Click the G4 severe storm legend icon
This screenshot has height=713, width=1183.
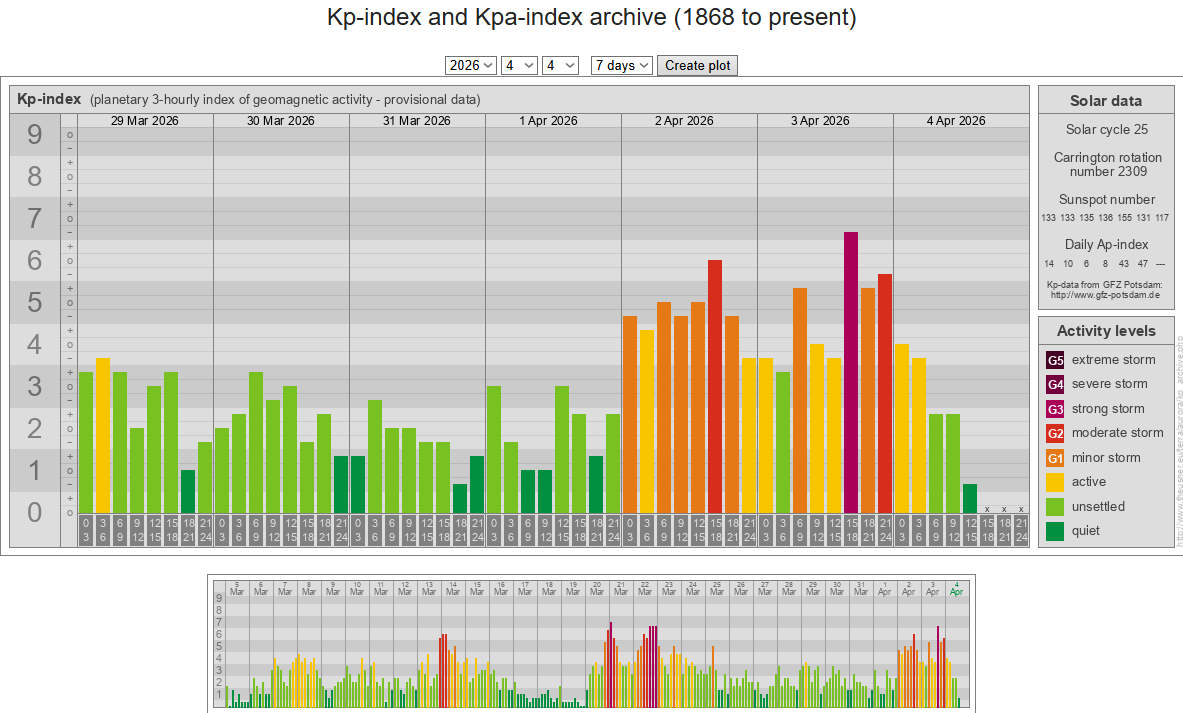click(1055, 384)
